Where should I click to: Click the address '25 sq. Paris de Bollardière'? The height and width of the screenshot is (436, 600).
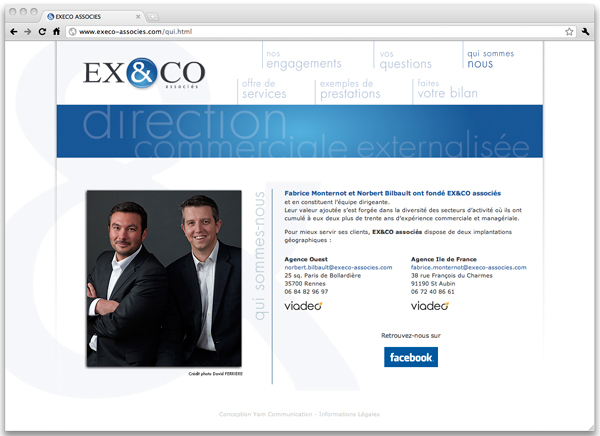click(323, 276)
